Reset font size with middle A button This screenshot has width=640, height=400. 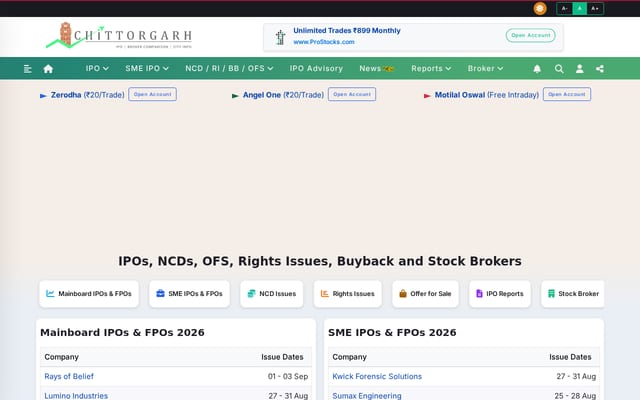(x=580, y=9)
